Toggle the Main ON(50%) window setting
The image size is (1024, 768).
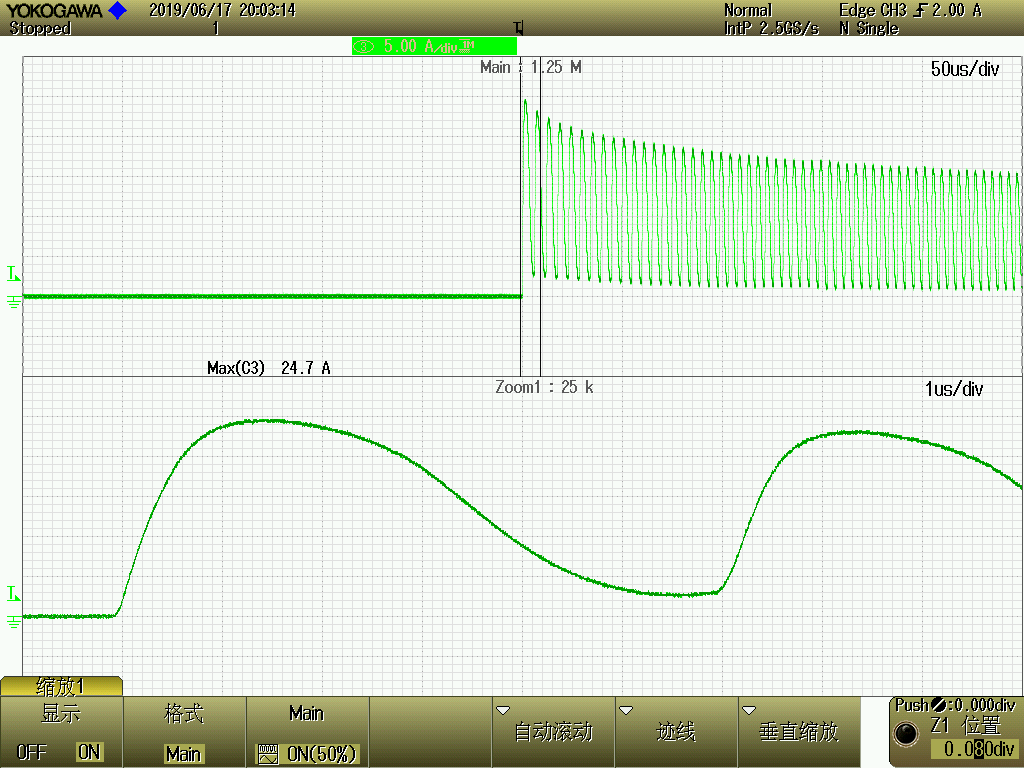click(x=307, y=754)
